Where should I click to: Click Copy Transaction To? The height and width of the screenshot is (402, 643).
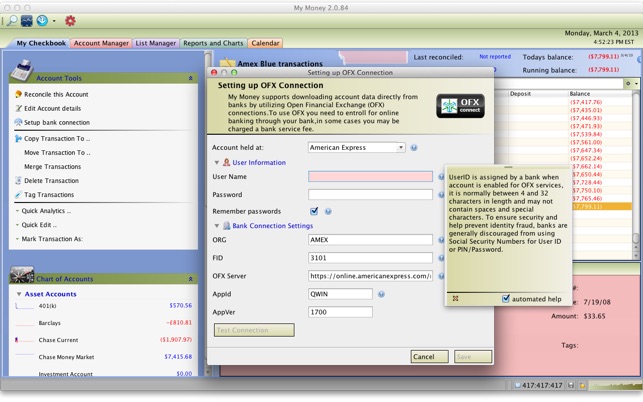[x=57, y=139]
